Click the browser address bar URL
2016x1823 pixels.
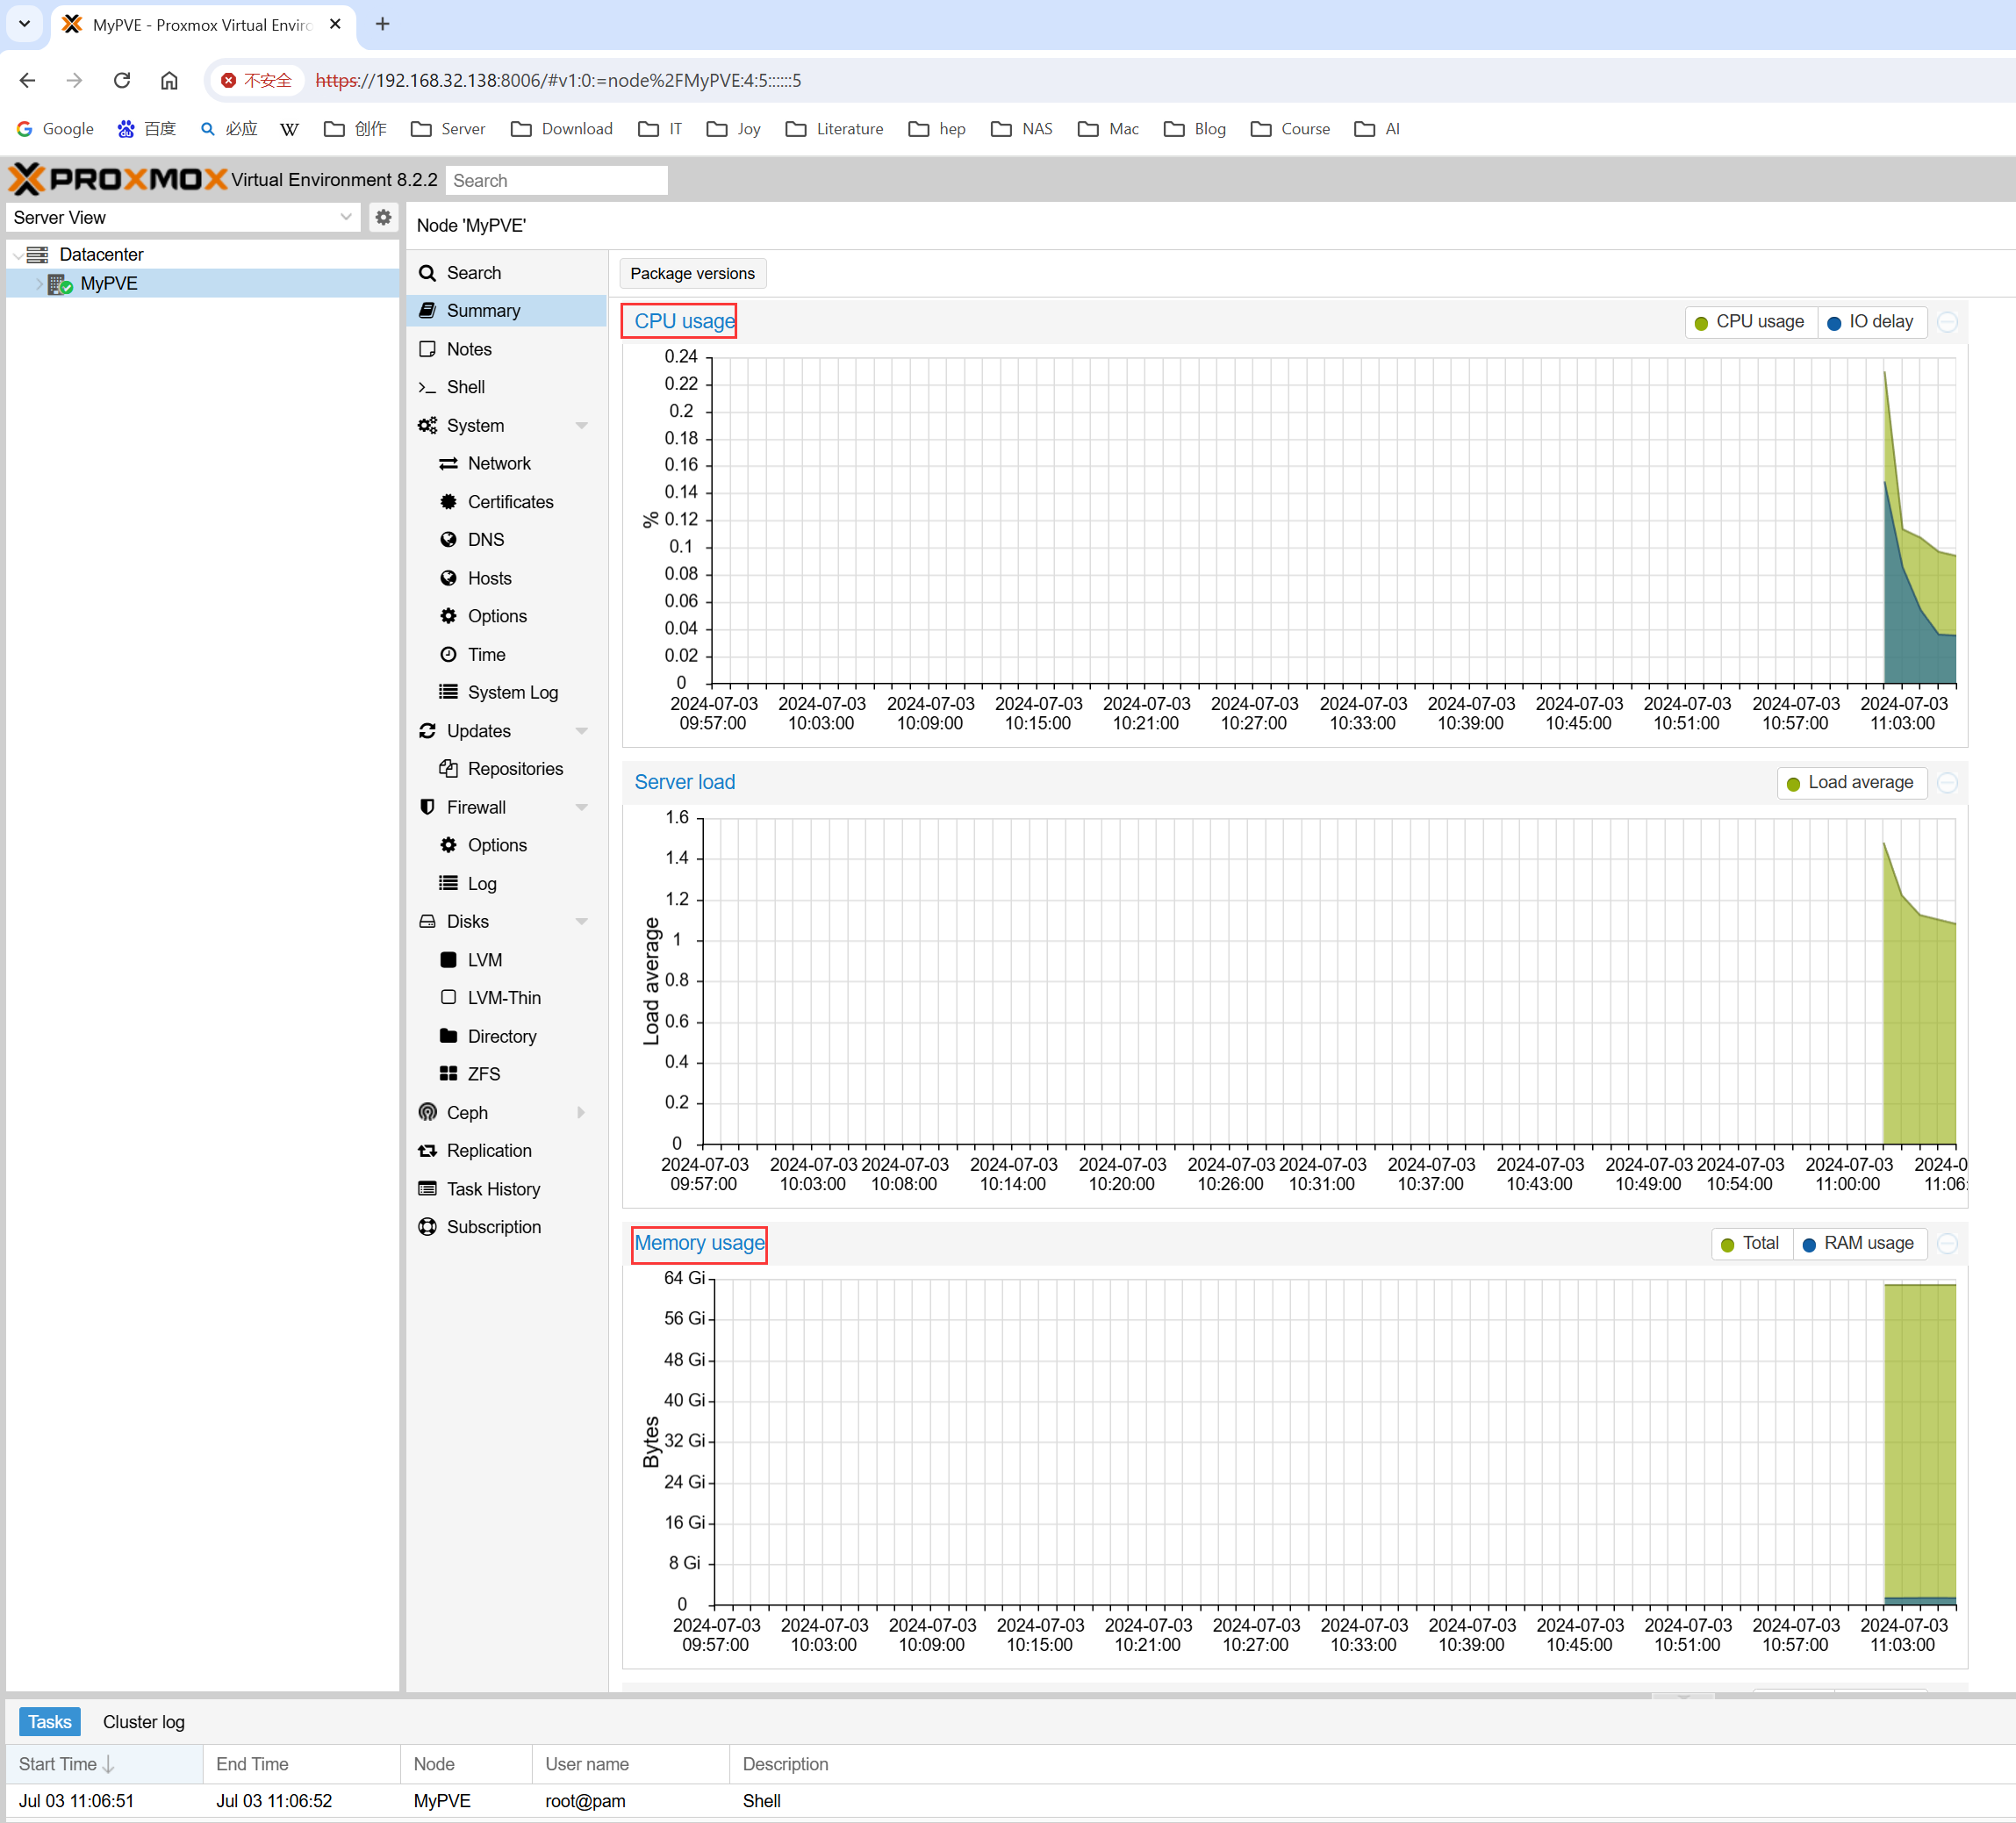click(558, 80)
